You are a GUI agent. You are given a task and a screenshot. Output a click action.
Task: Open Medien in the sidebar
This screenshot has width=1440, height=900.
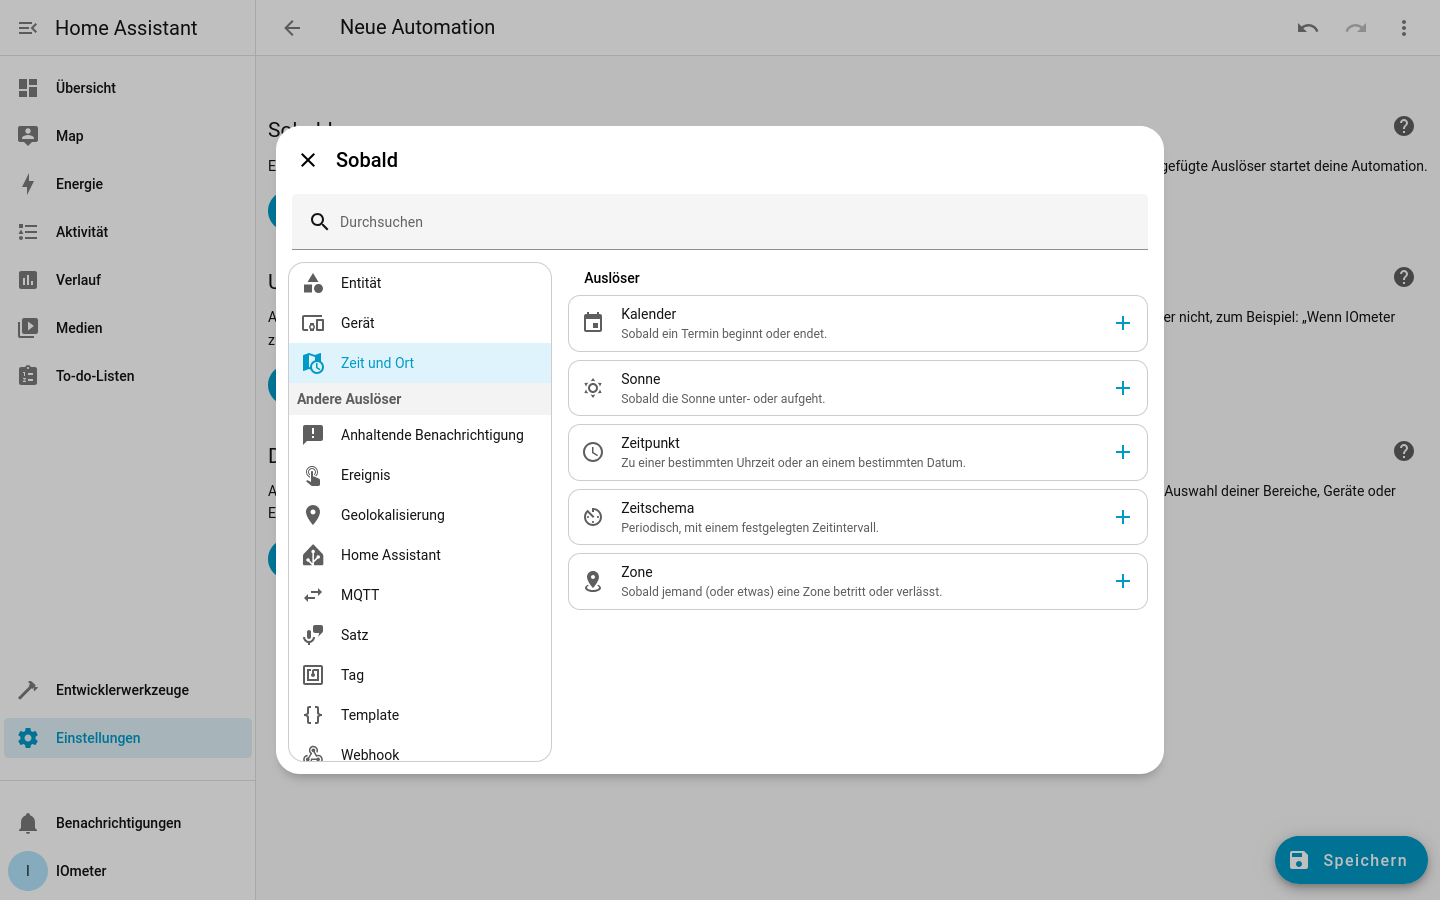tap(128, 328)
